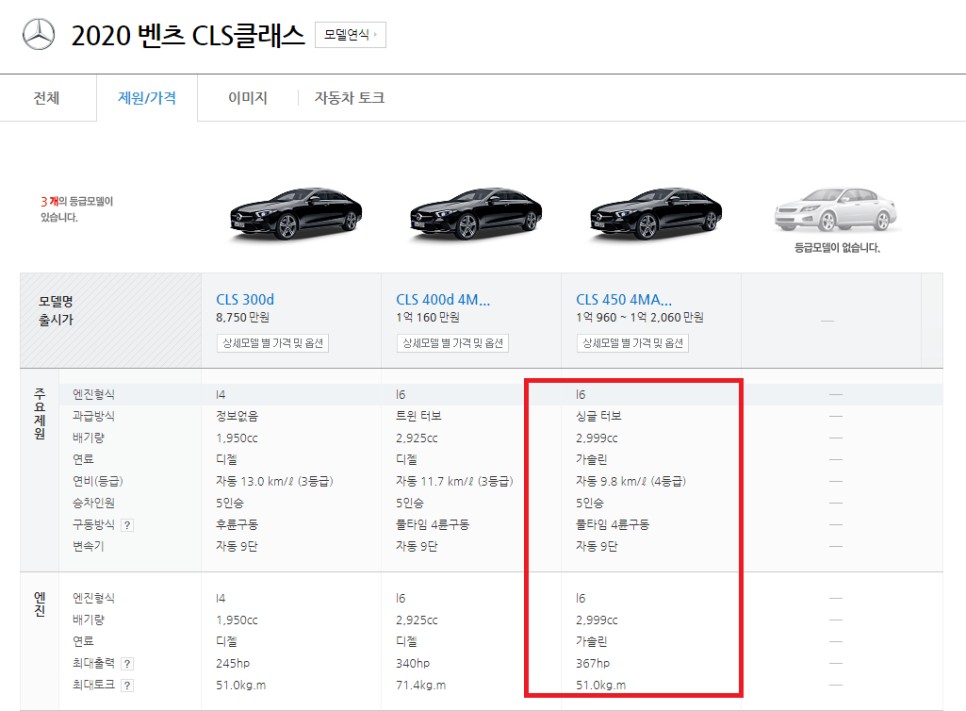This screenshot has width=966, height=711.
Task: Open the 최대출력 help tooltip icon
Action: coord(128,662)
